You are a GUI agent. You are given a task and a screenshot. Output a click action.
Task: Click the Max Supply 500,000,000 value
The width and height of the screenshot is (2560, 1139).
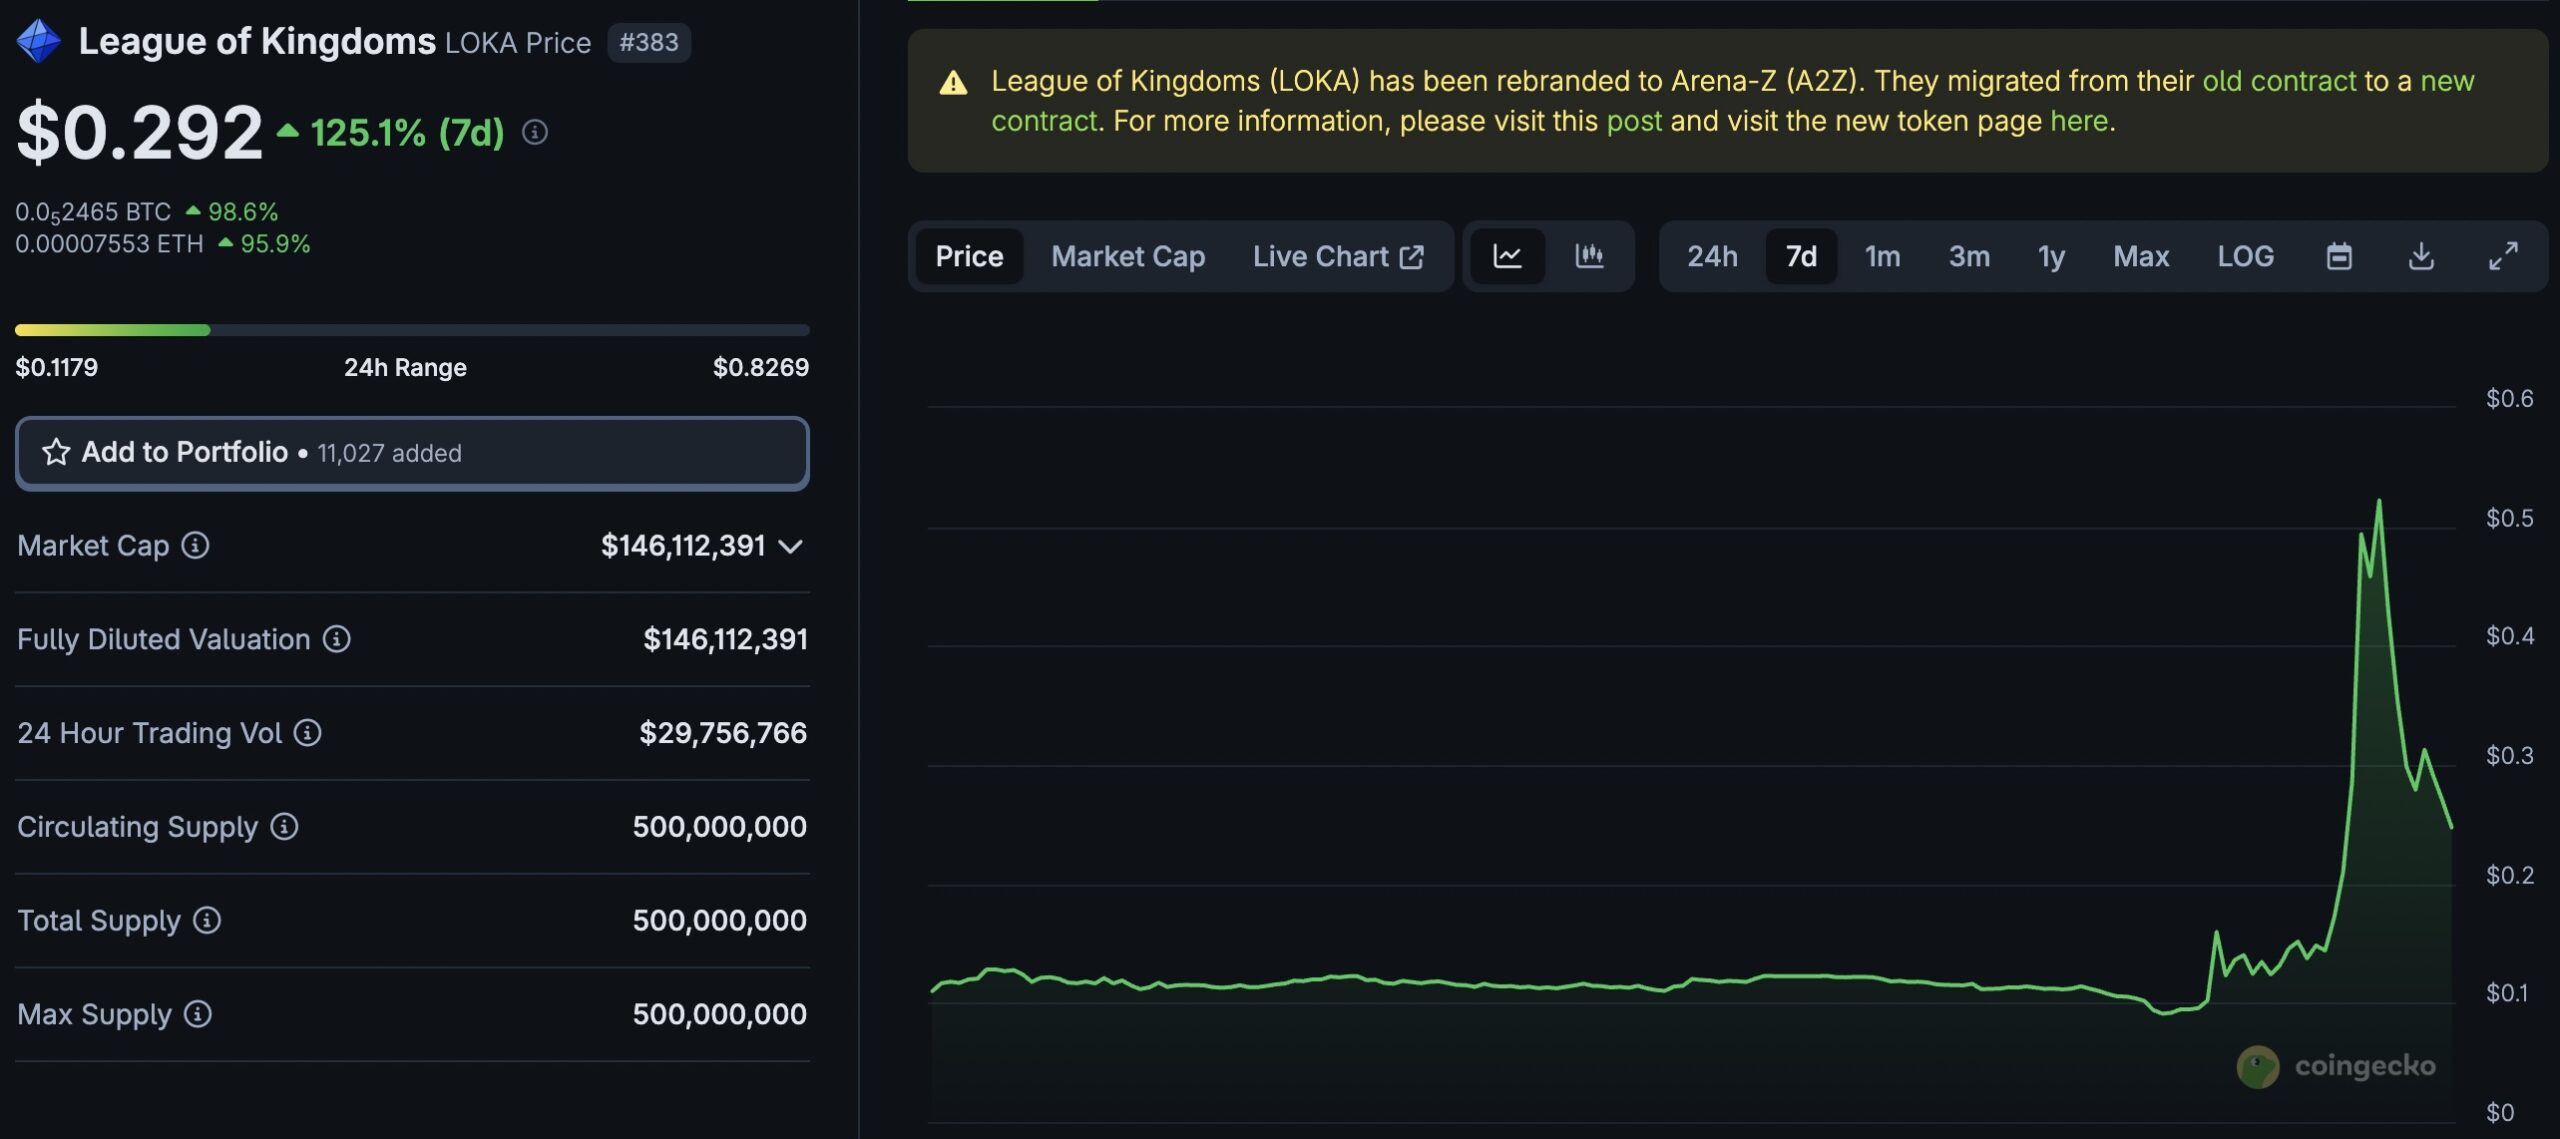tap(720, 1014)
